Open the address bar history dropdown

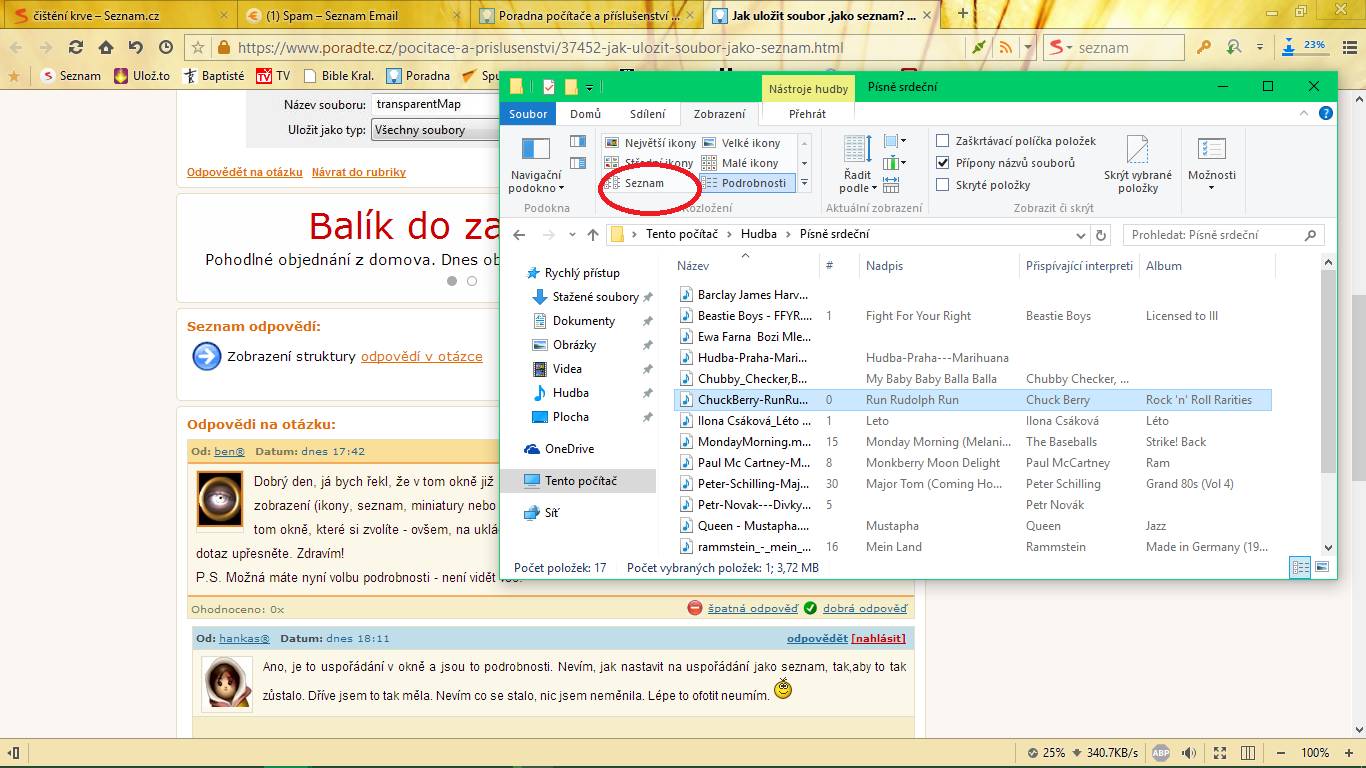(1080, 235)
